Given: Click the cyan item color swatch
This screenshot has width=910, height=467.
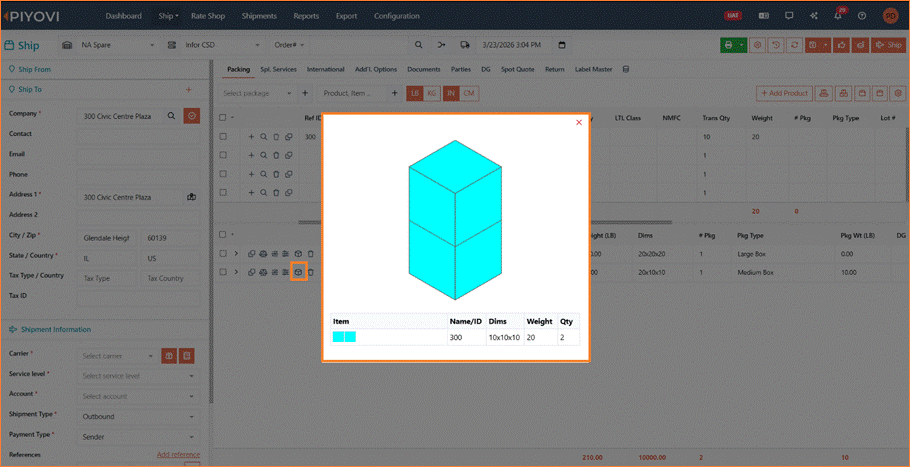Looking at the screenshot, I should [344, 337].
